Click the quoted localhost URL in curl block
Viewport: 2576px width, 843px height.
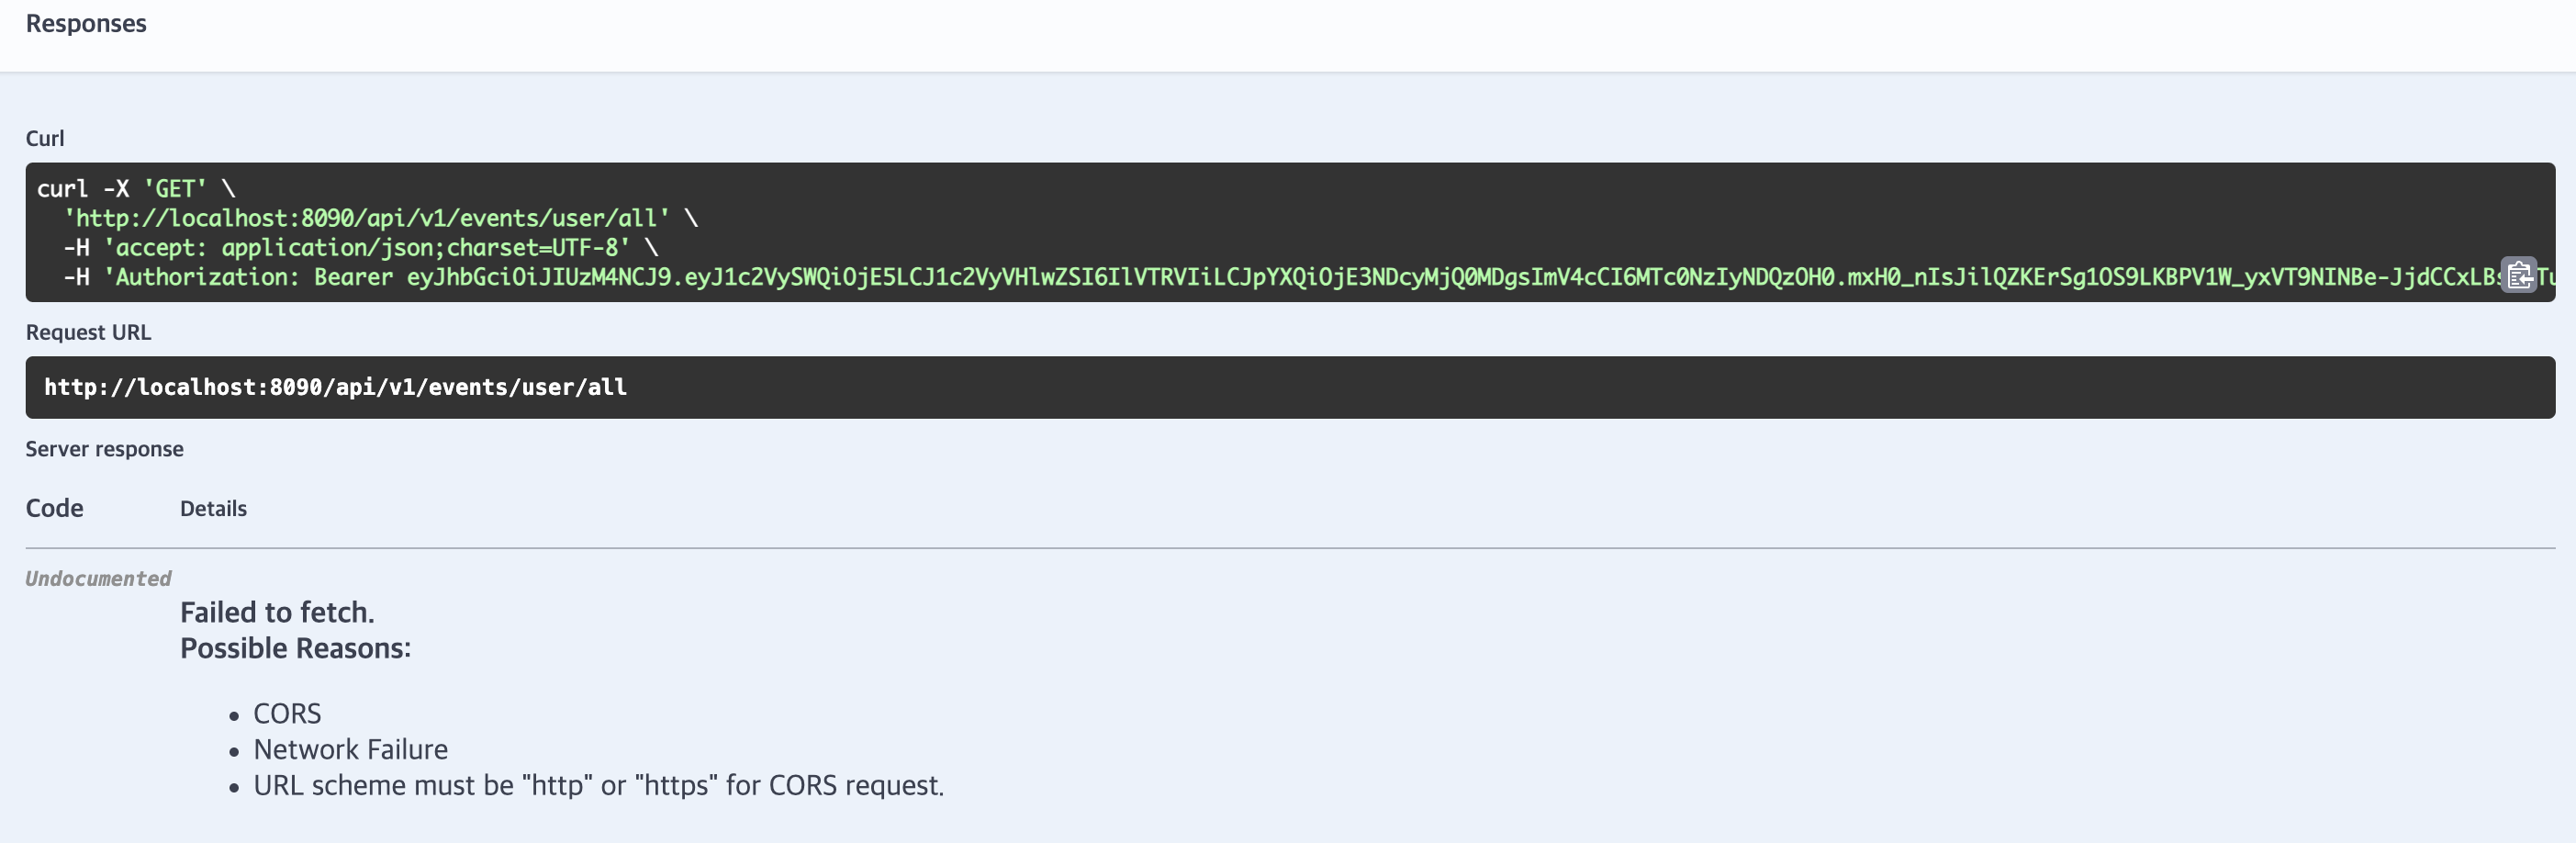pos(367,218)
